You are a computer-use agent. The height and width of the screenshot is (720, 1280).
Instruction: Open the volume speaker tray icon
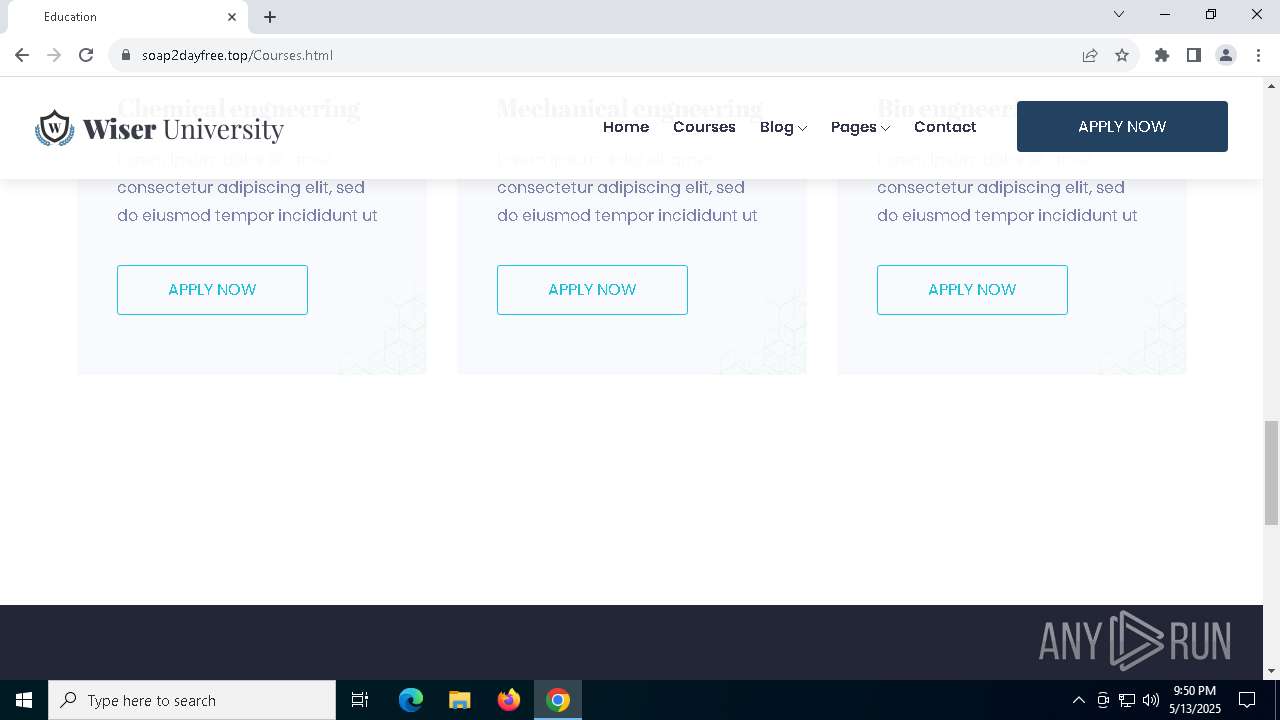coord(1151,700)
